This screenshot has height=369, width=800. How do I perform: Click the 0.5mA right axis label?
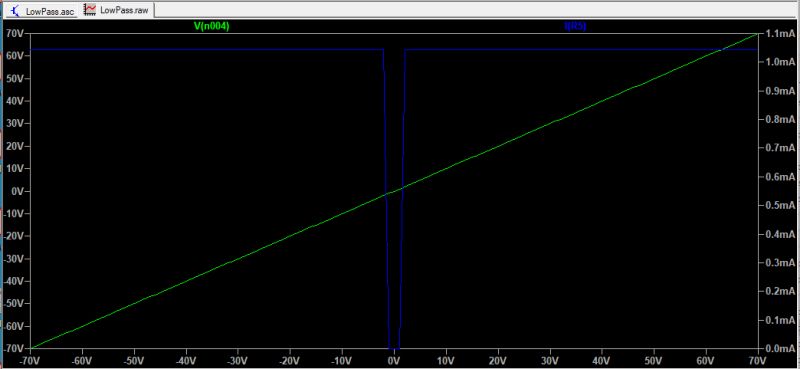click(x=779, y=206)
